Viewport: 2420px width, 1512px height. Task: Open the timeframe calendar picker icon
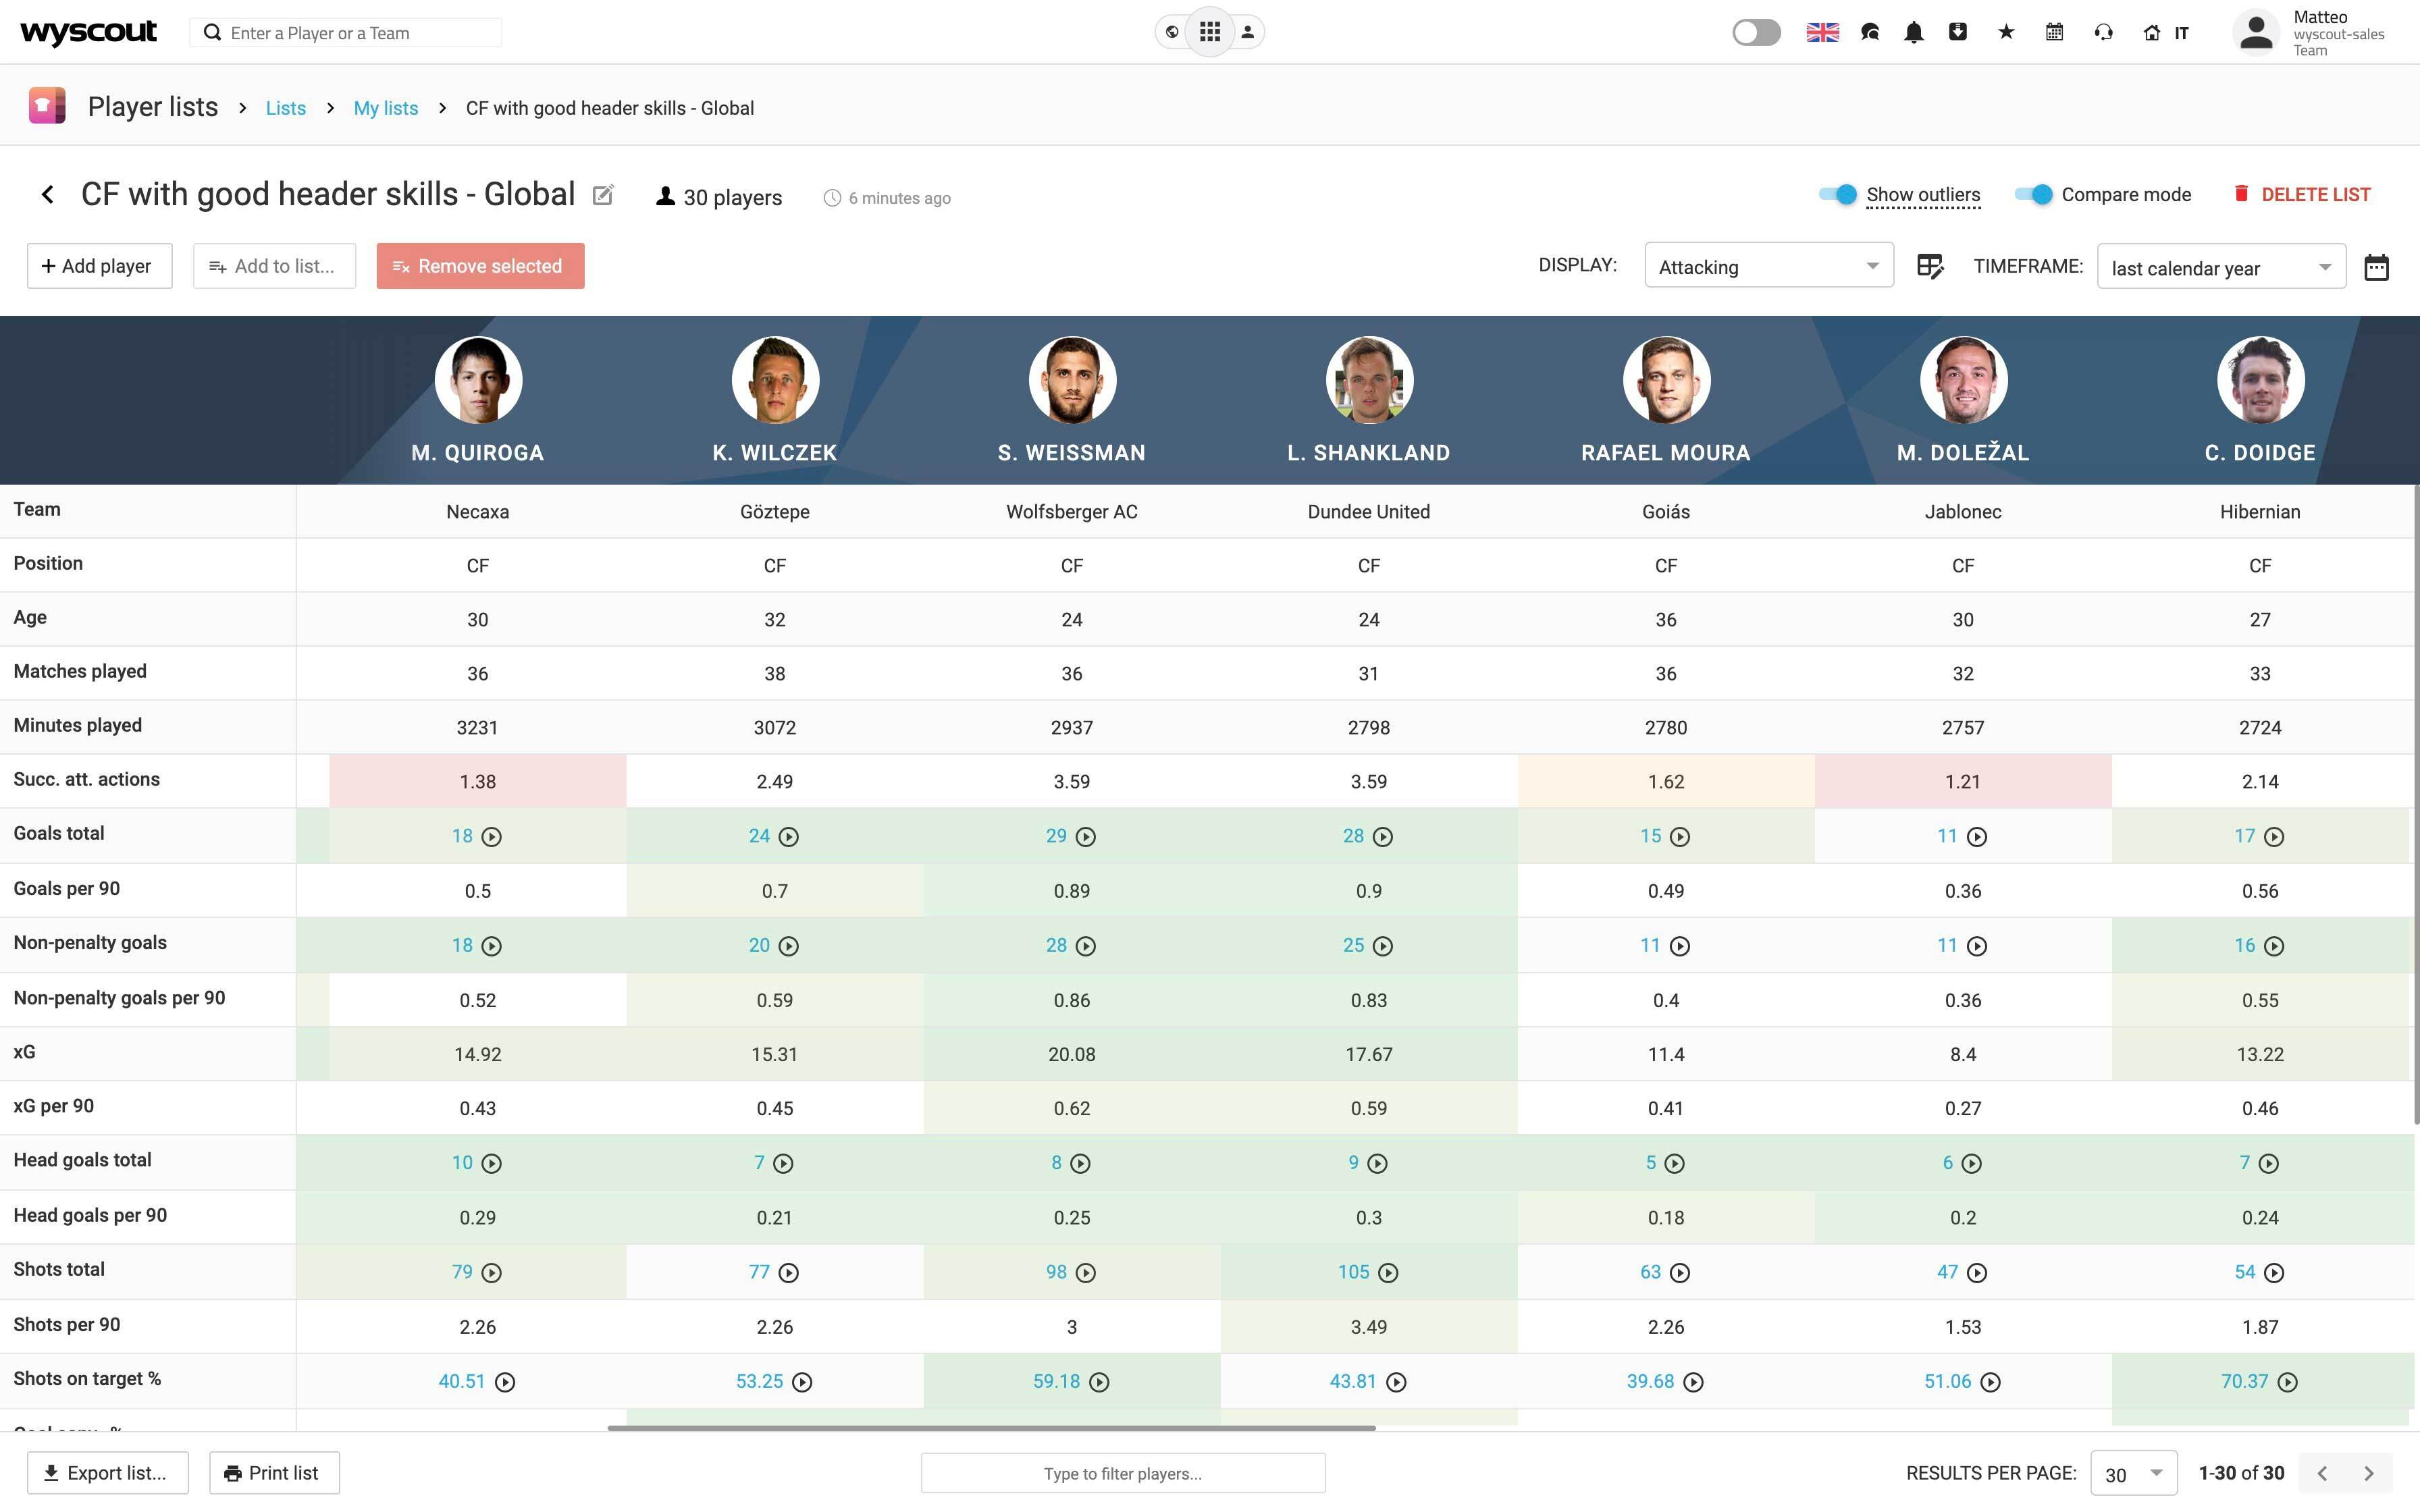2376,267
